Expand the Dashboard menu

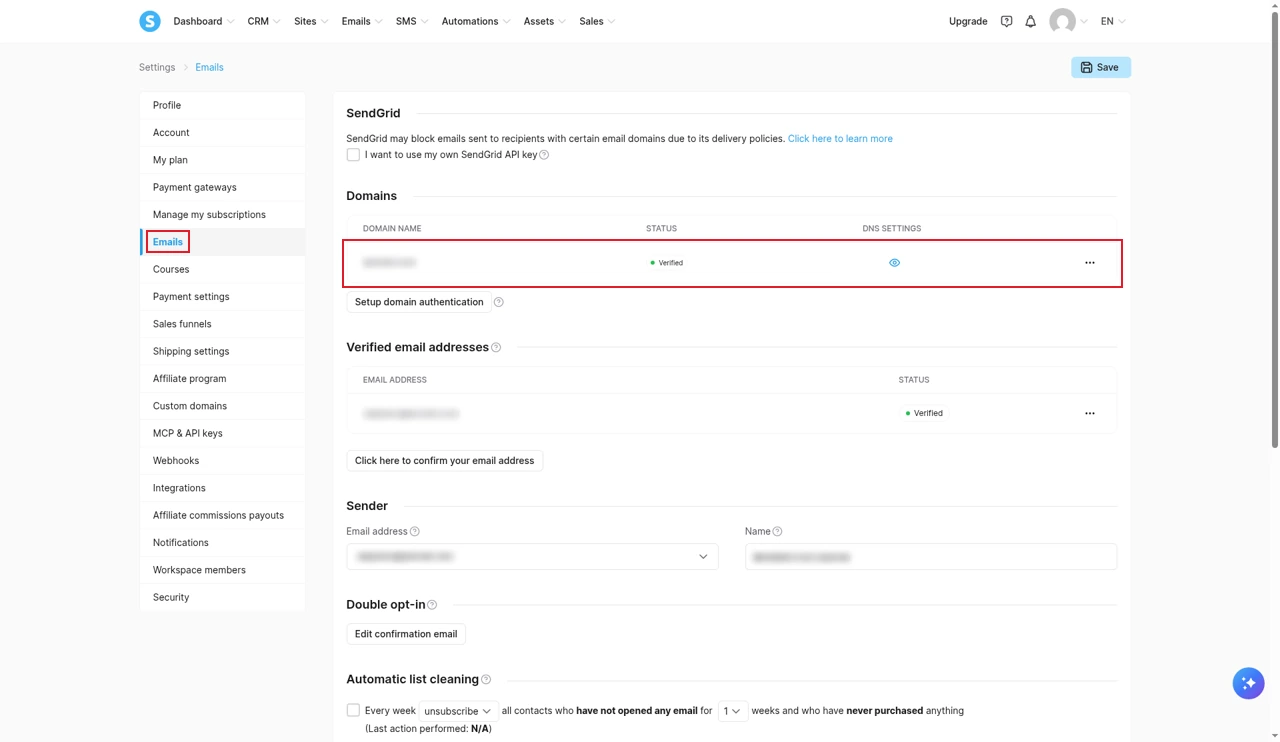tap(203, 21)
